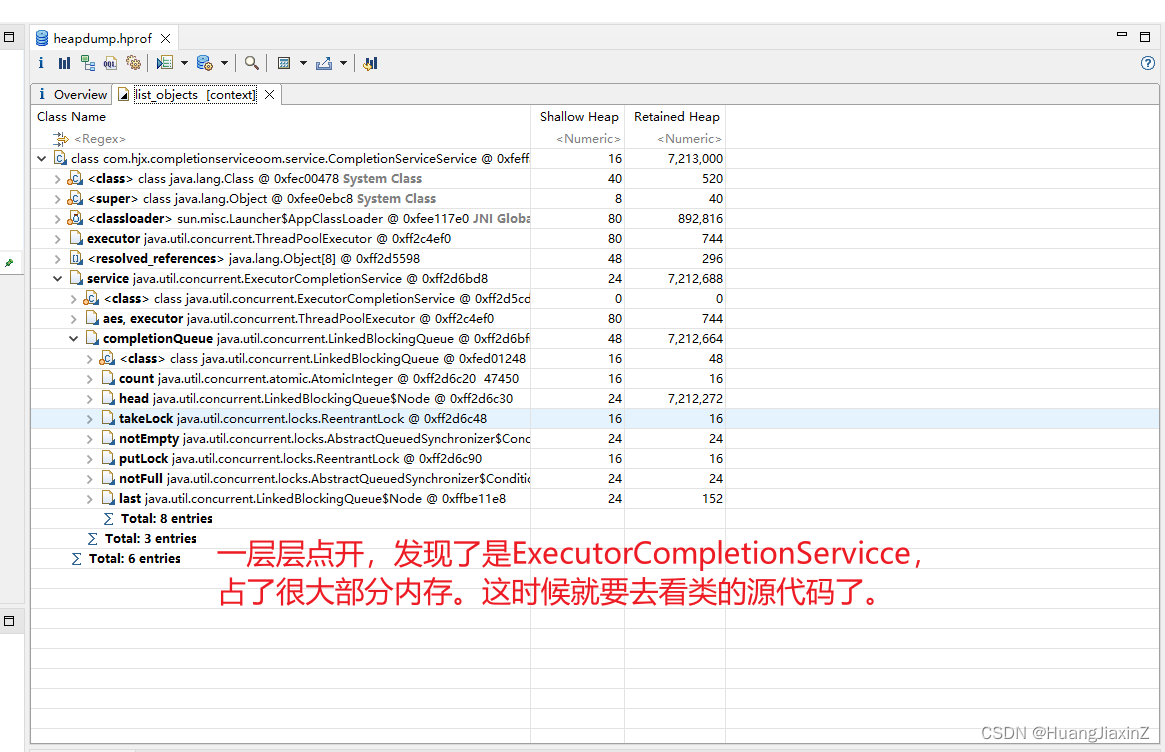Viewport: 1165px width, 752px height.
Task: Open dropdown arrow beside Group Result By
Action: tap(303, 63)
